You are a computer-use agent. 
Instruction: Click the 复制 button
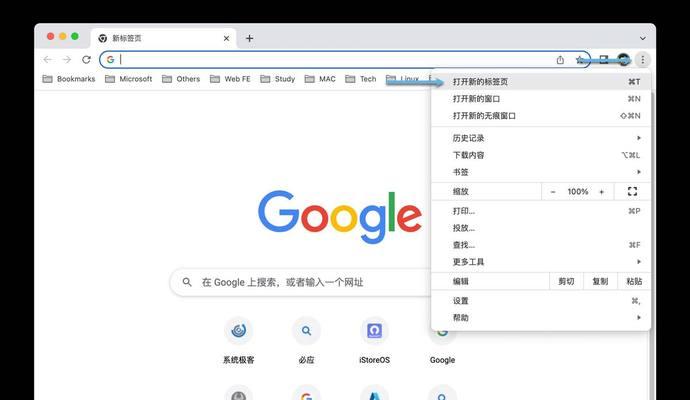pos(600,281)
